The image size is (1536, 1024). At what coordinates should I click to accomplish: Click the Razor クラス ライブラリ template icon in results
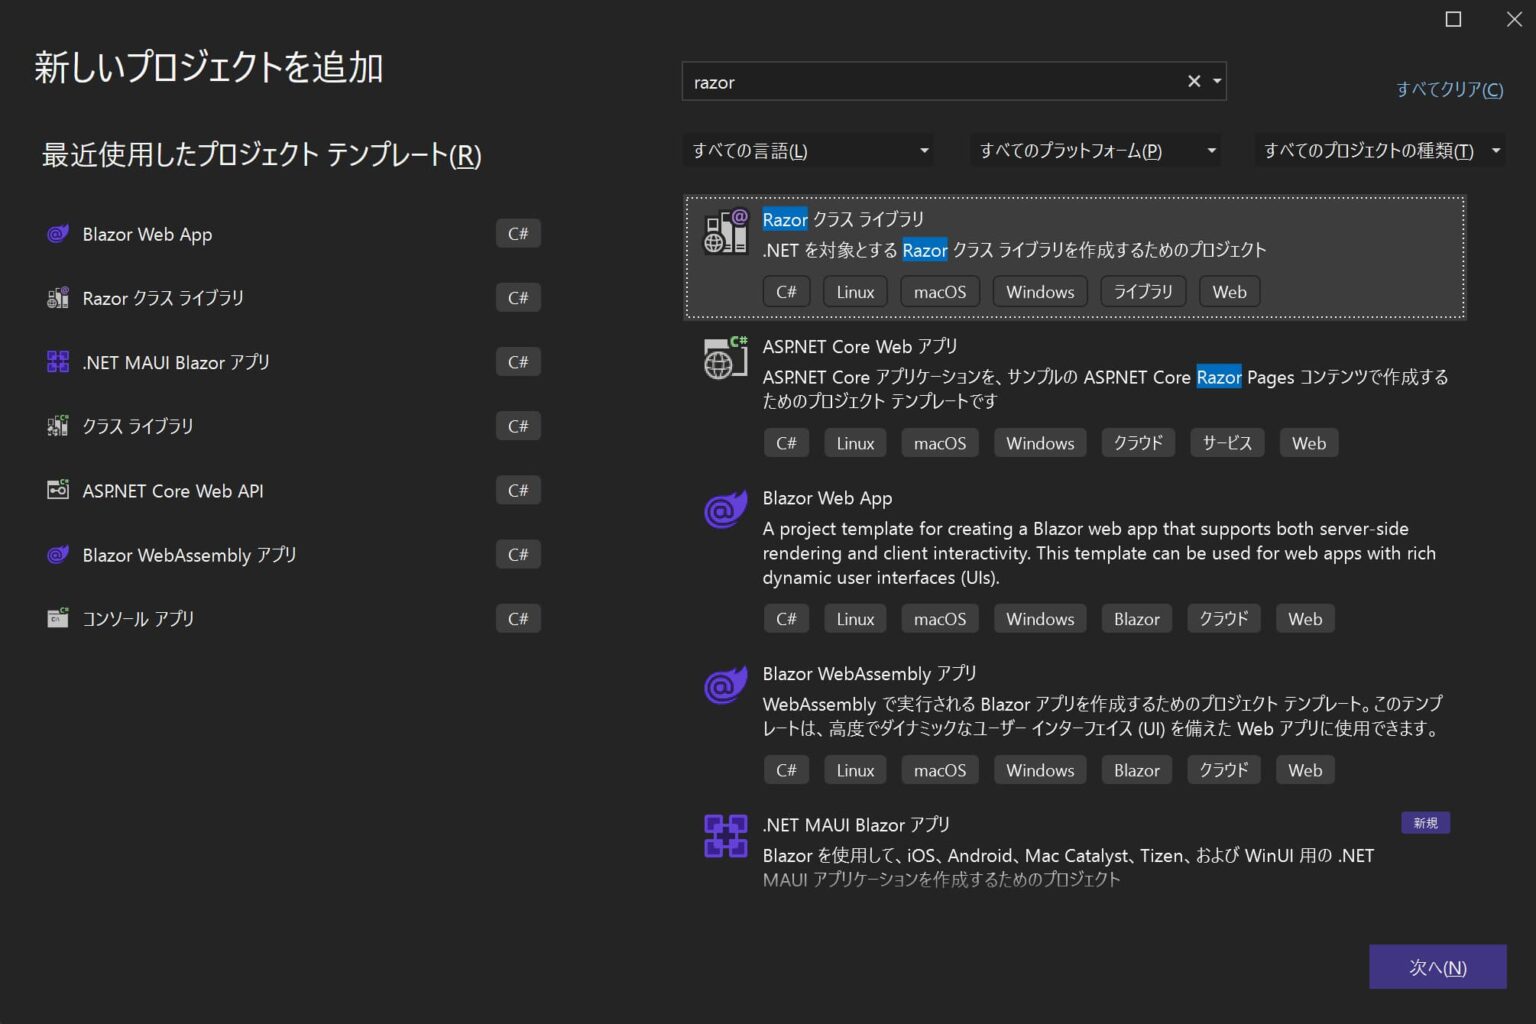pos(727,232)
